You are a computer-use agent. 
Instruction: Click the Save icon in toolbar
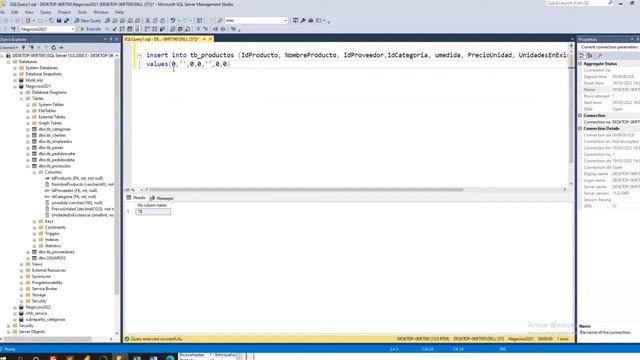coord(59,20)
